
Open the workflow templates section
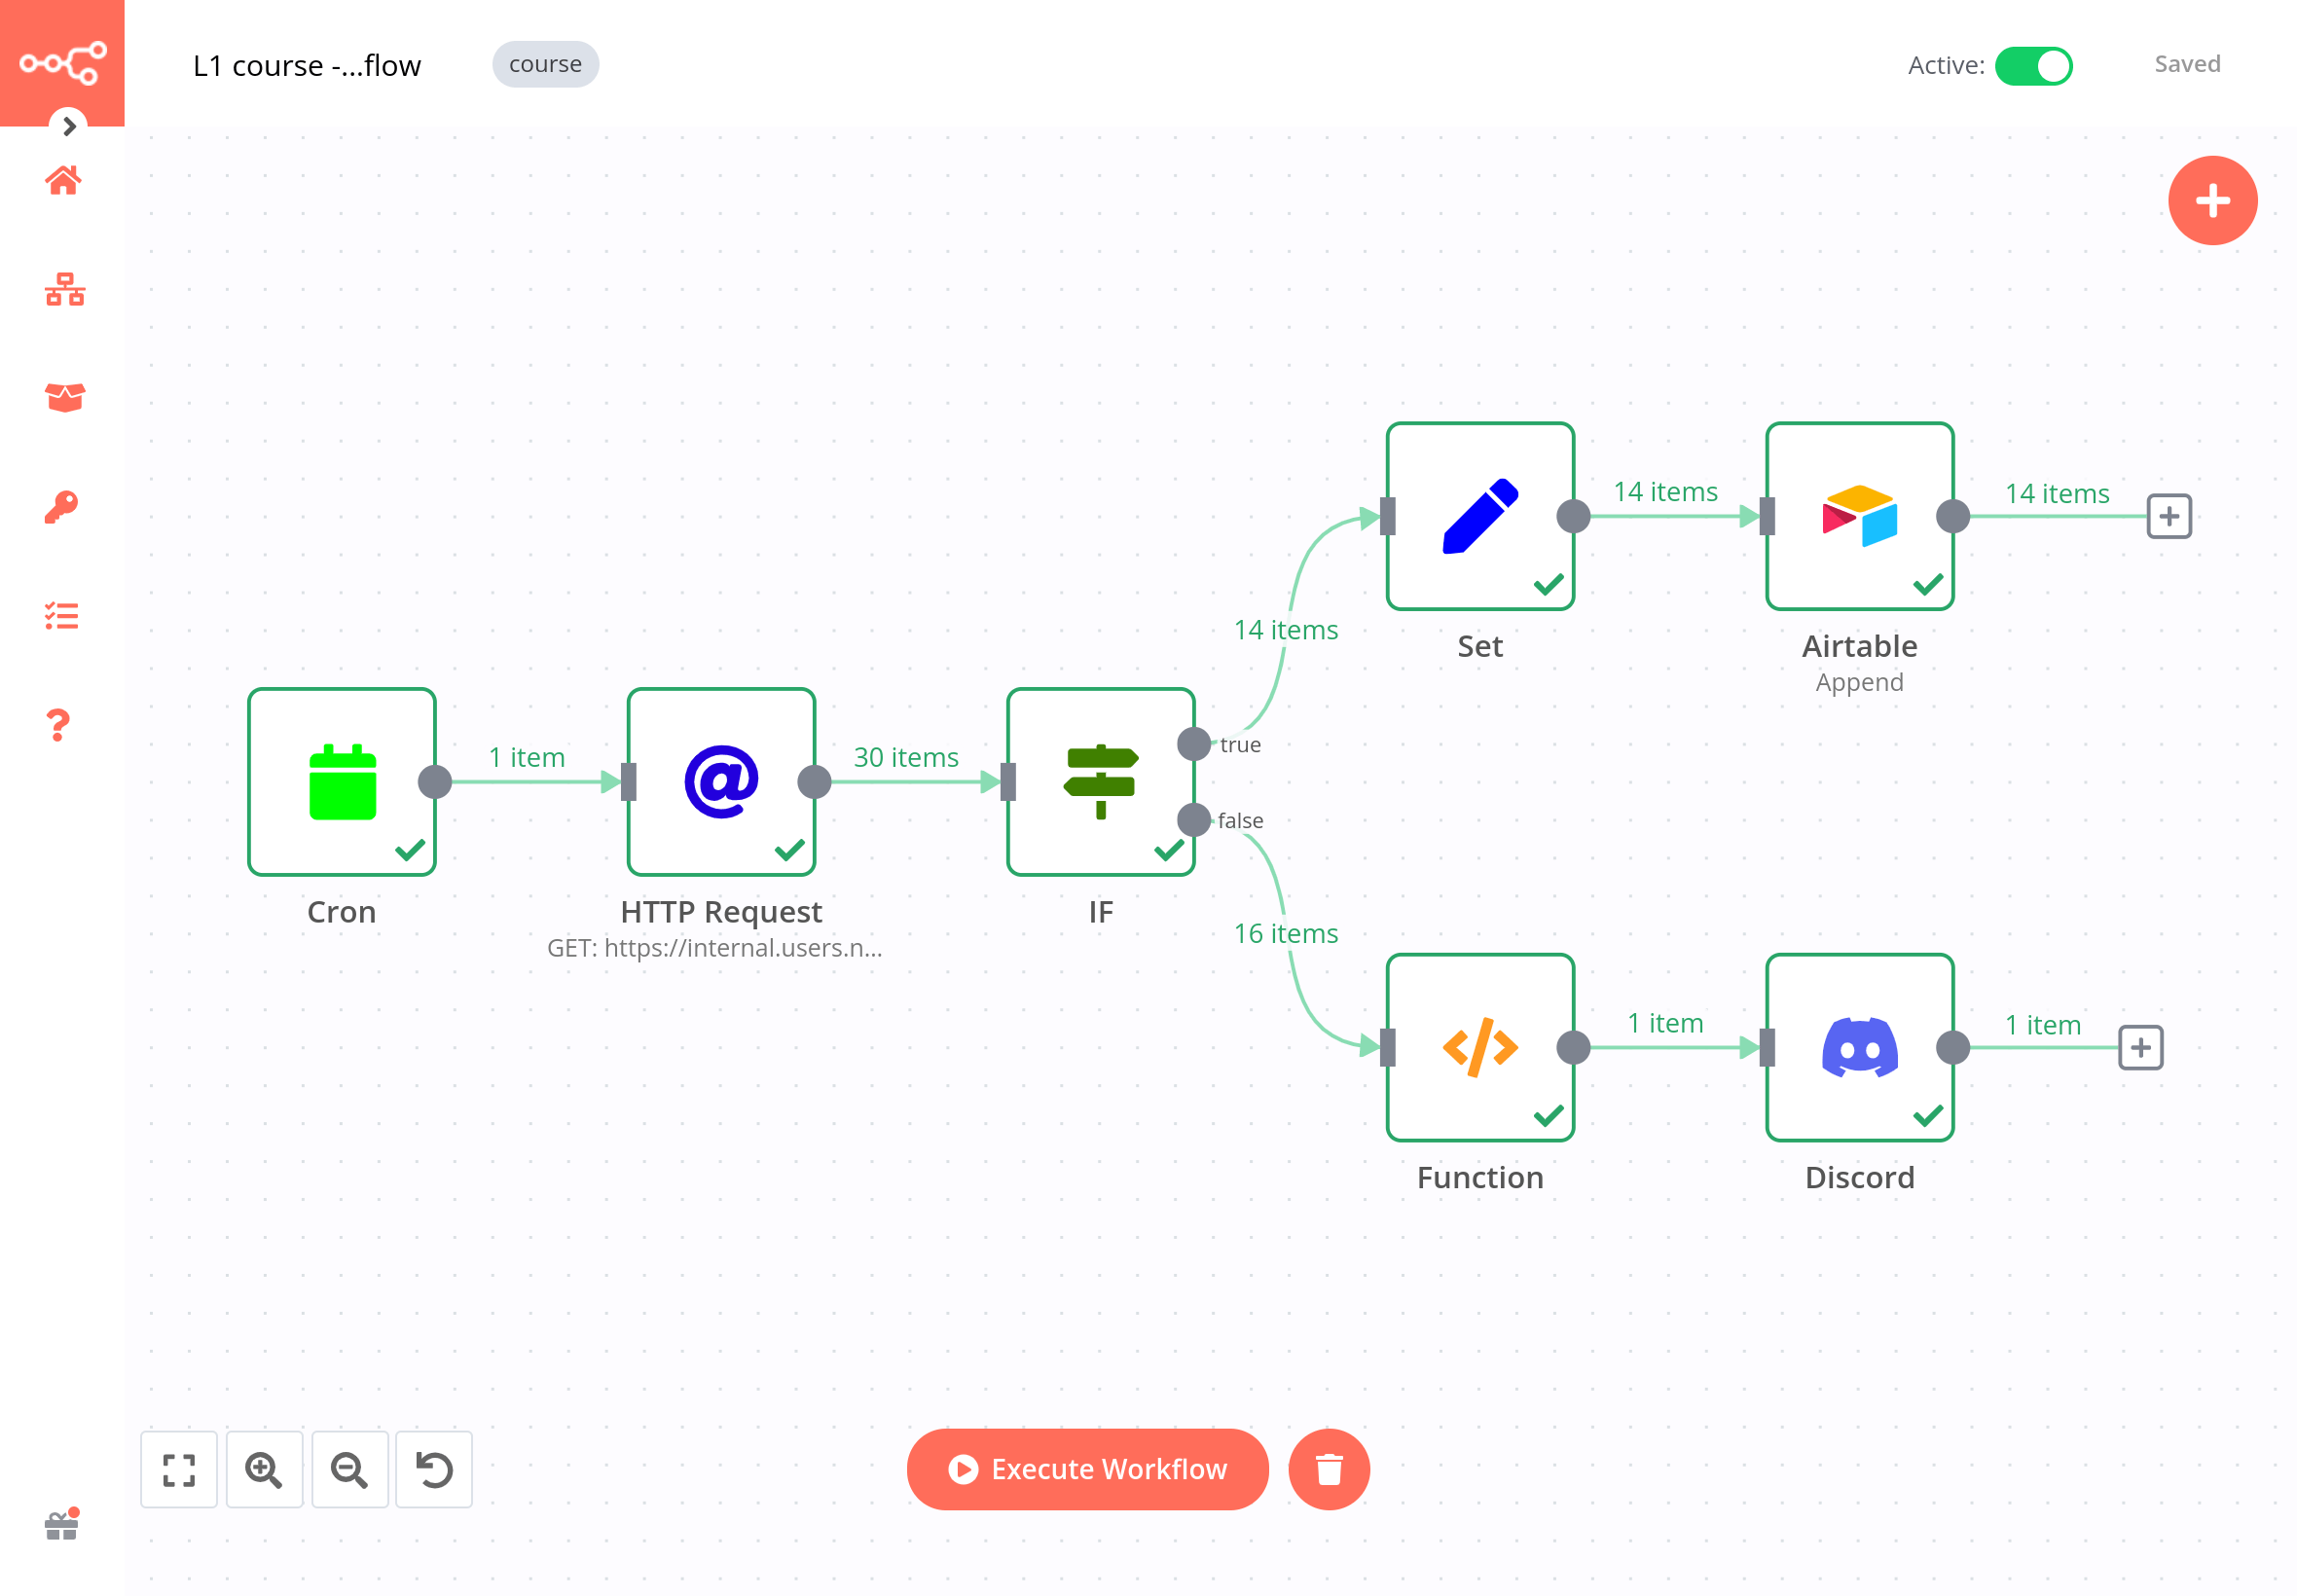[x=62, y=397]
